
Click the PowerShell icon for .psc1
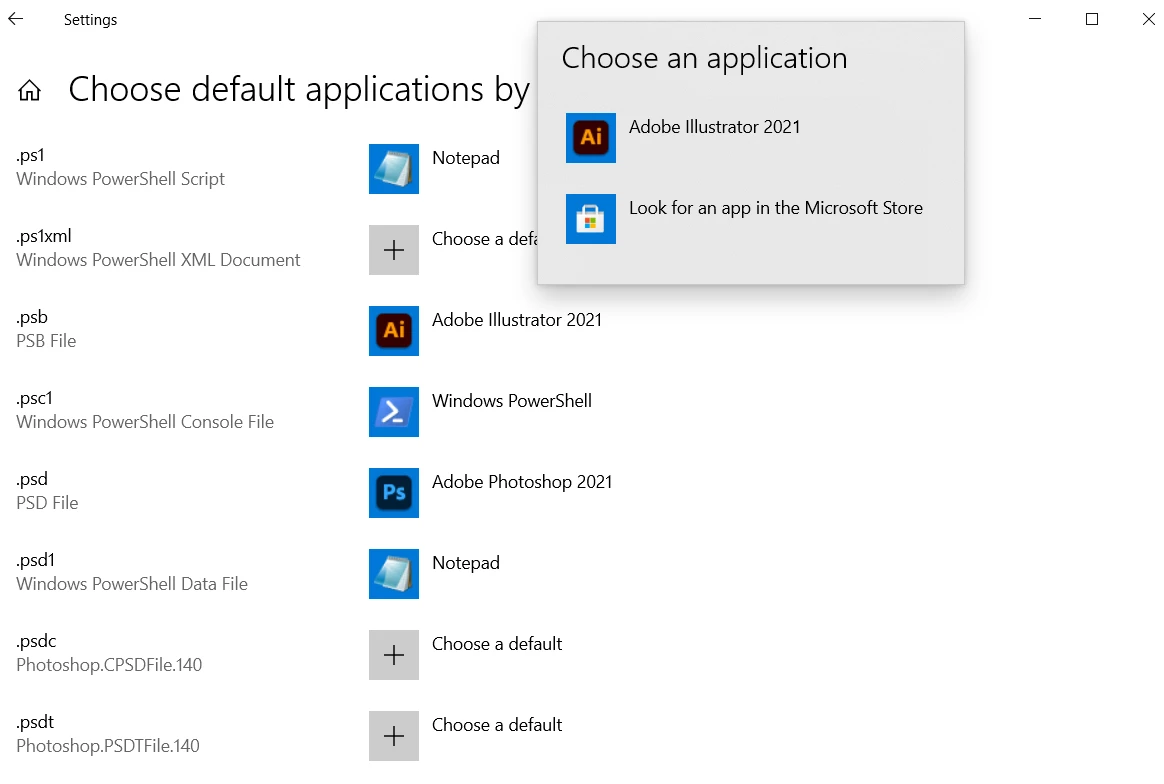point(393,412)
